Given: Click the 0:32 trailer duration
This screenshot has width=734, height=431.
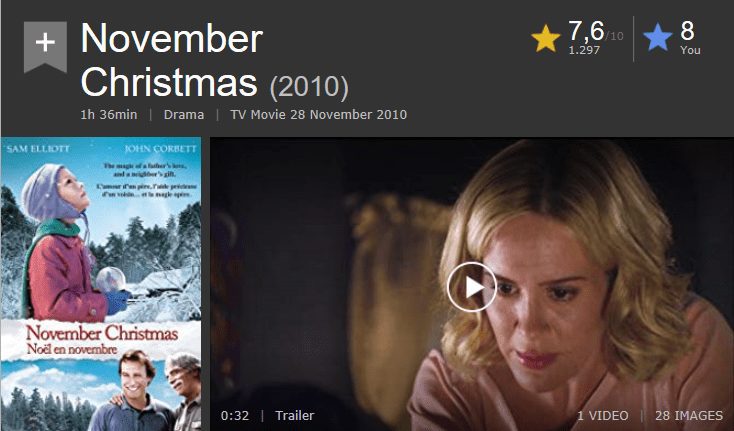Looking at the screenshot, I should 235,416.
